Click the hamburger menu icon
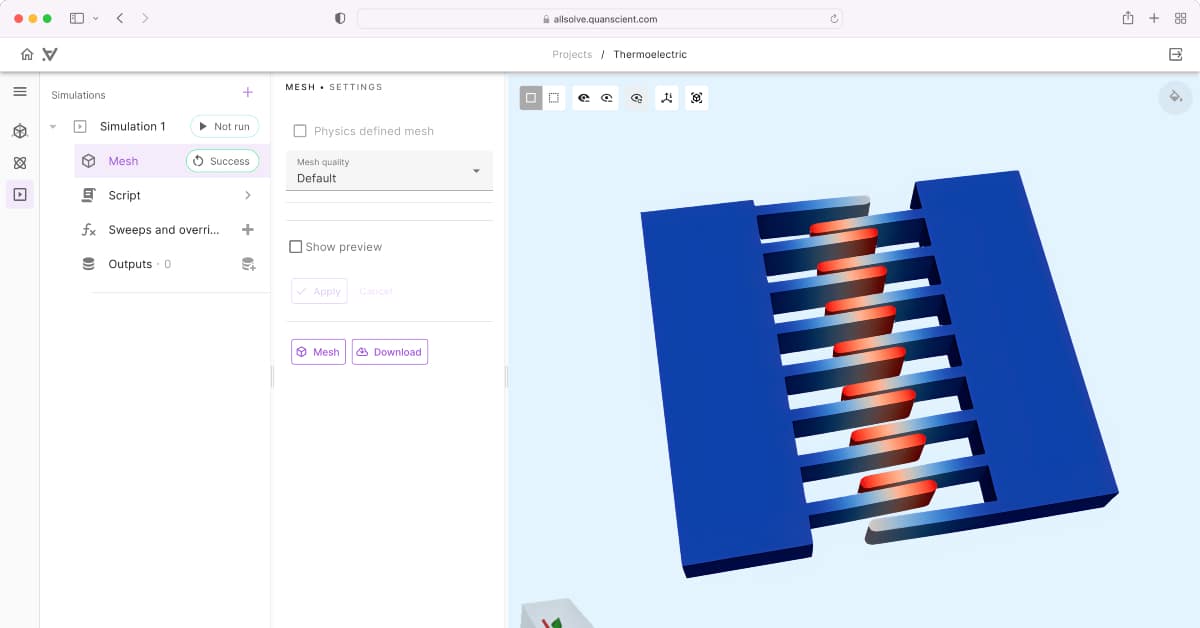The width and height of the screenshot is (1200, 628). [x=19, y=92]
